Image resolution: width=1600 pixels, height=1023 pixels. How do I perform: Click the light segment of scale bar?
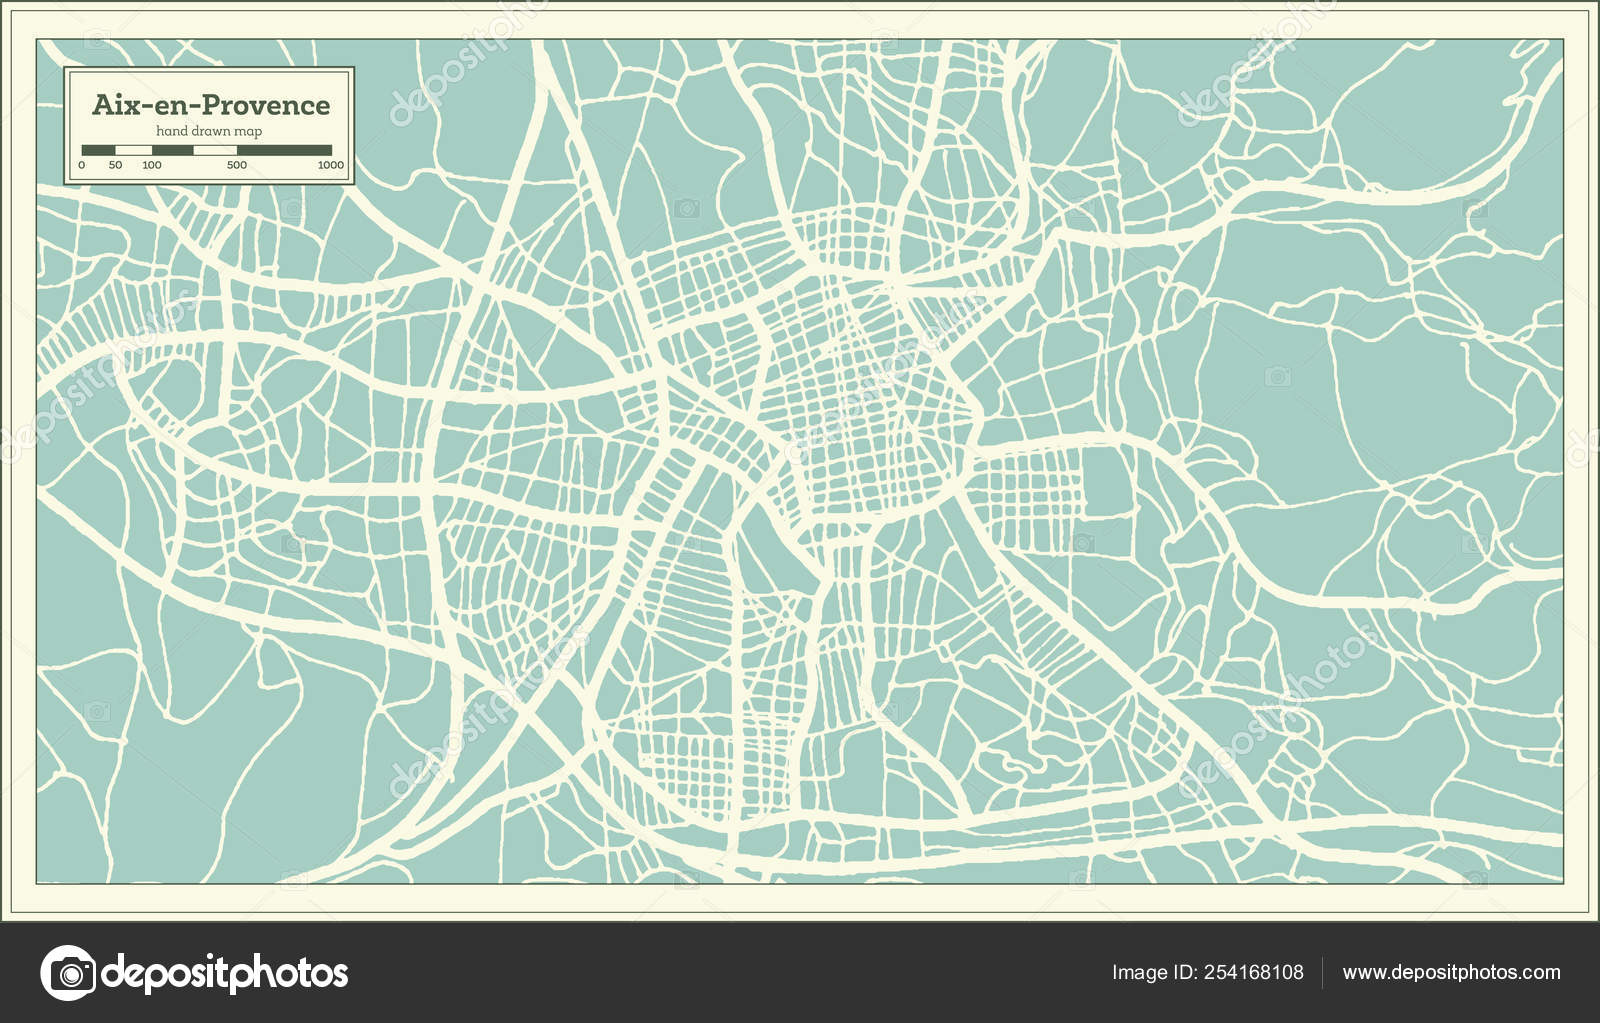pyautogui.click(x=135, y=150)
